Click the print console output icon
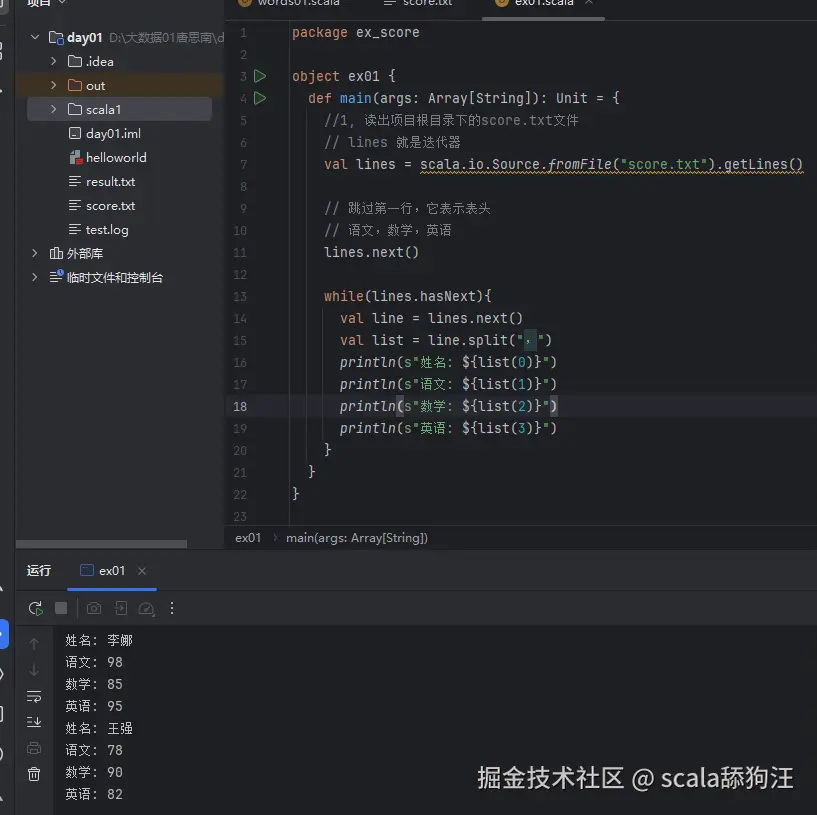This screenshot has height=815, width=817. click(x=34, y=748)
